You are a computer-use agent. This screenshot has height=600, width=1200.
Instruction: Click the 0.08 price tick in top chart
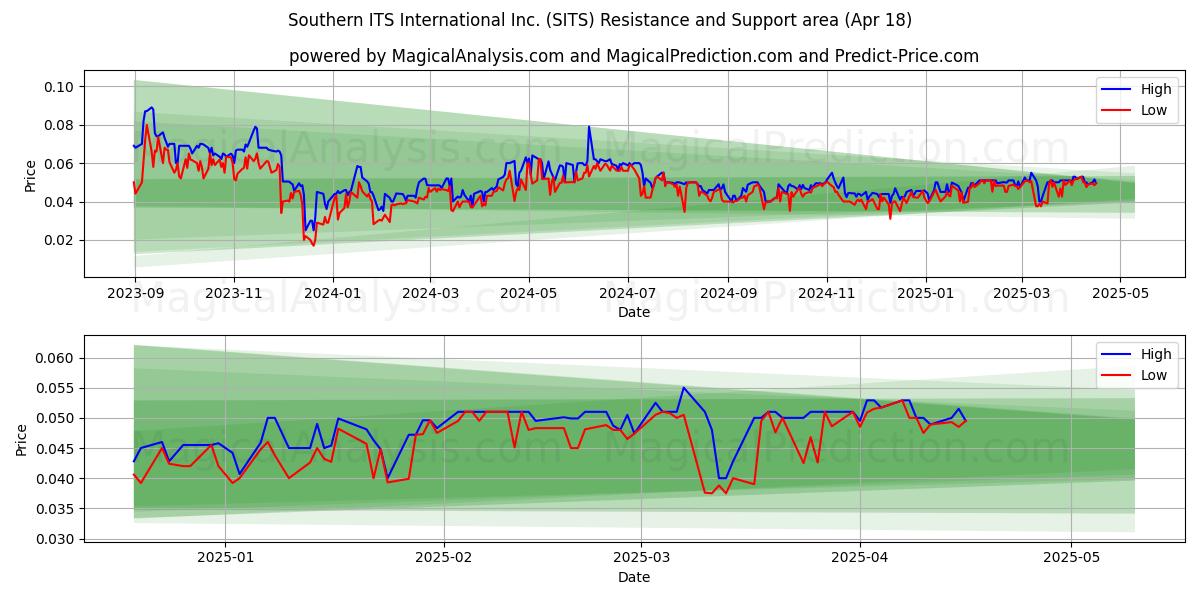pos(60,125)
